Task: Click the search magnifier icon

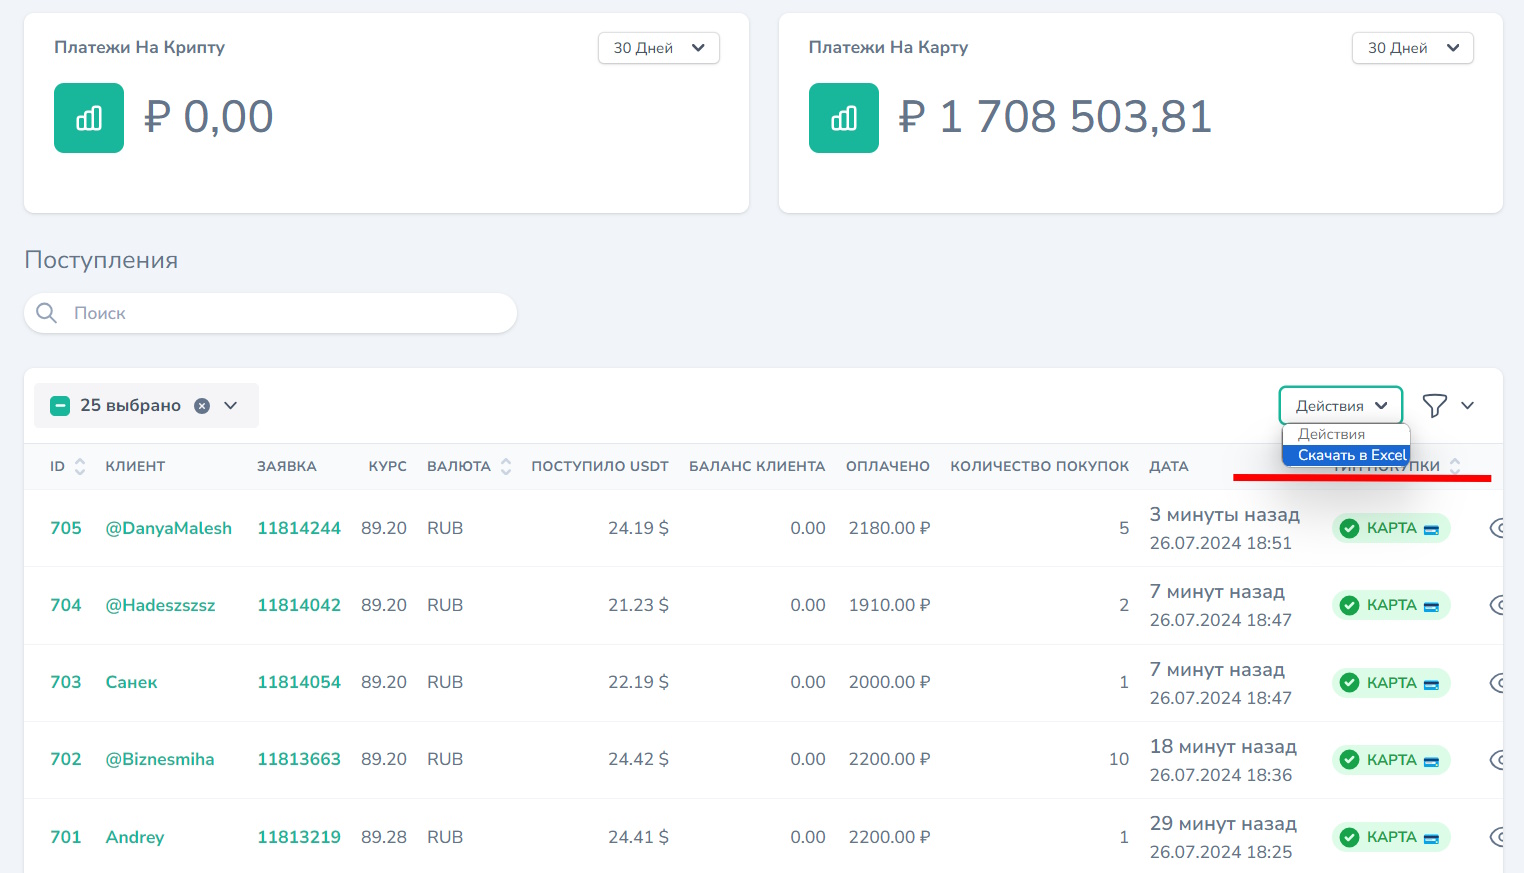Action: tap(46, 313)
